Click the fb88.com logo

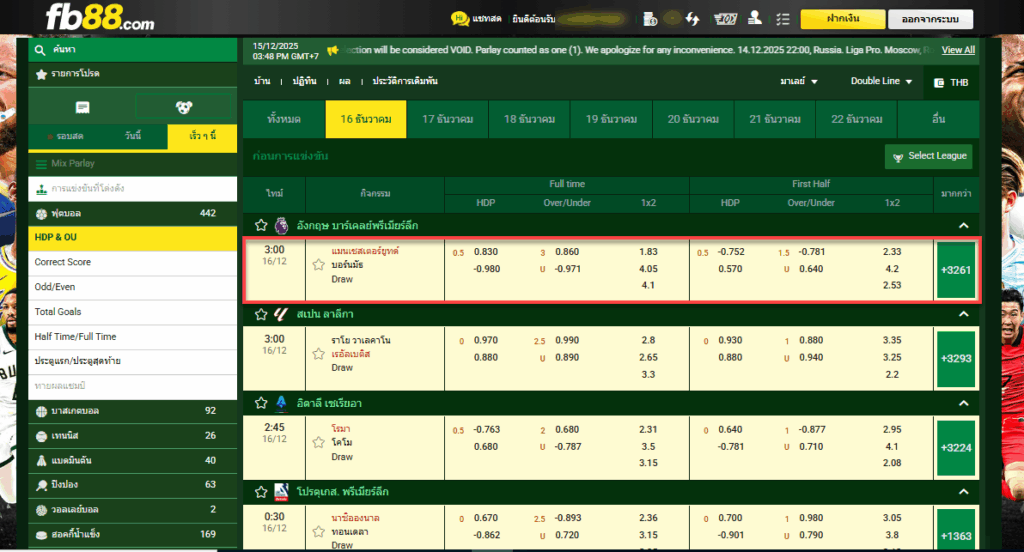100,18
